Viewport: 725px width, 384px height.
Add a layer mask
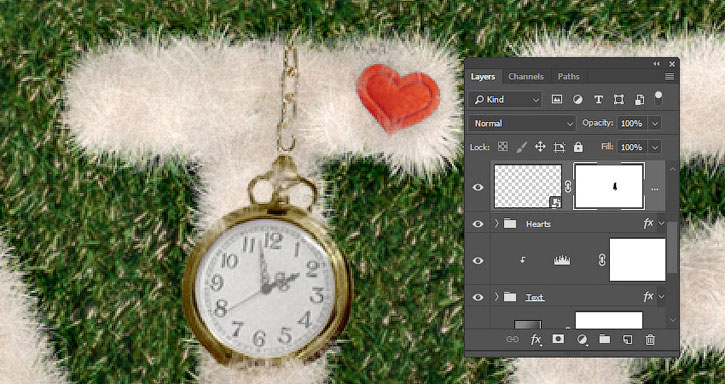click(x=558, y=340)
